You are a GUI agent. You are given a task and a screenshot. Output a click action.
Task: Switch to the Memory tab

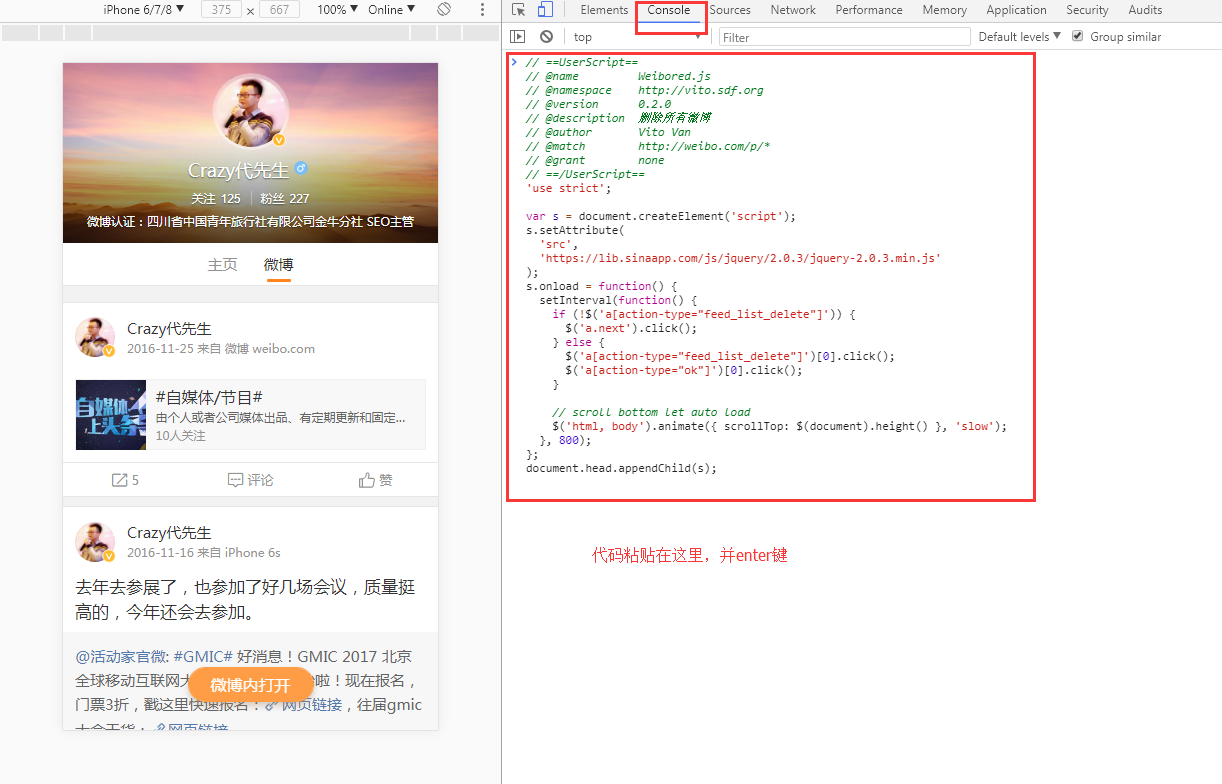point(944,10)
